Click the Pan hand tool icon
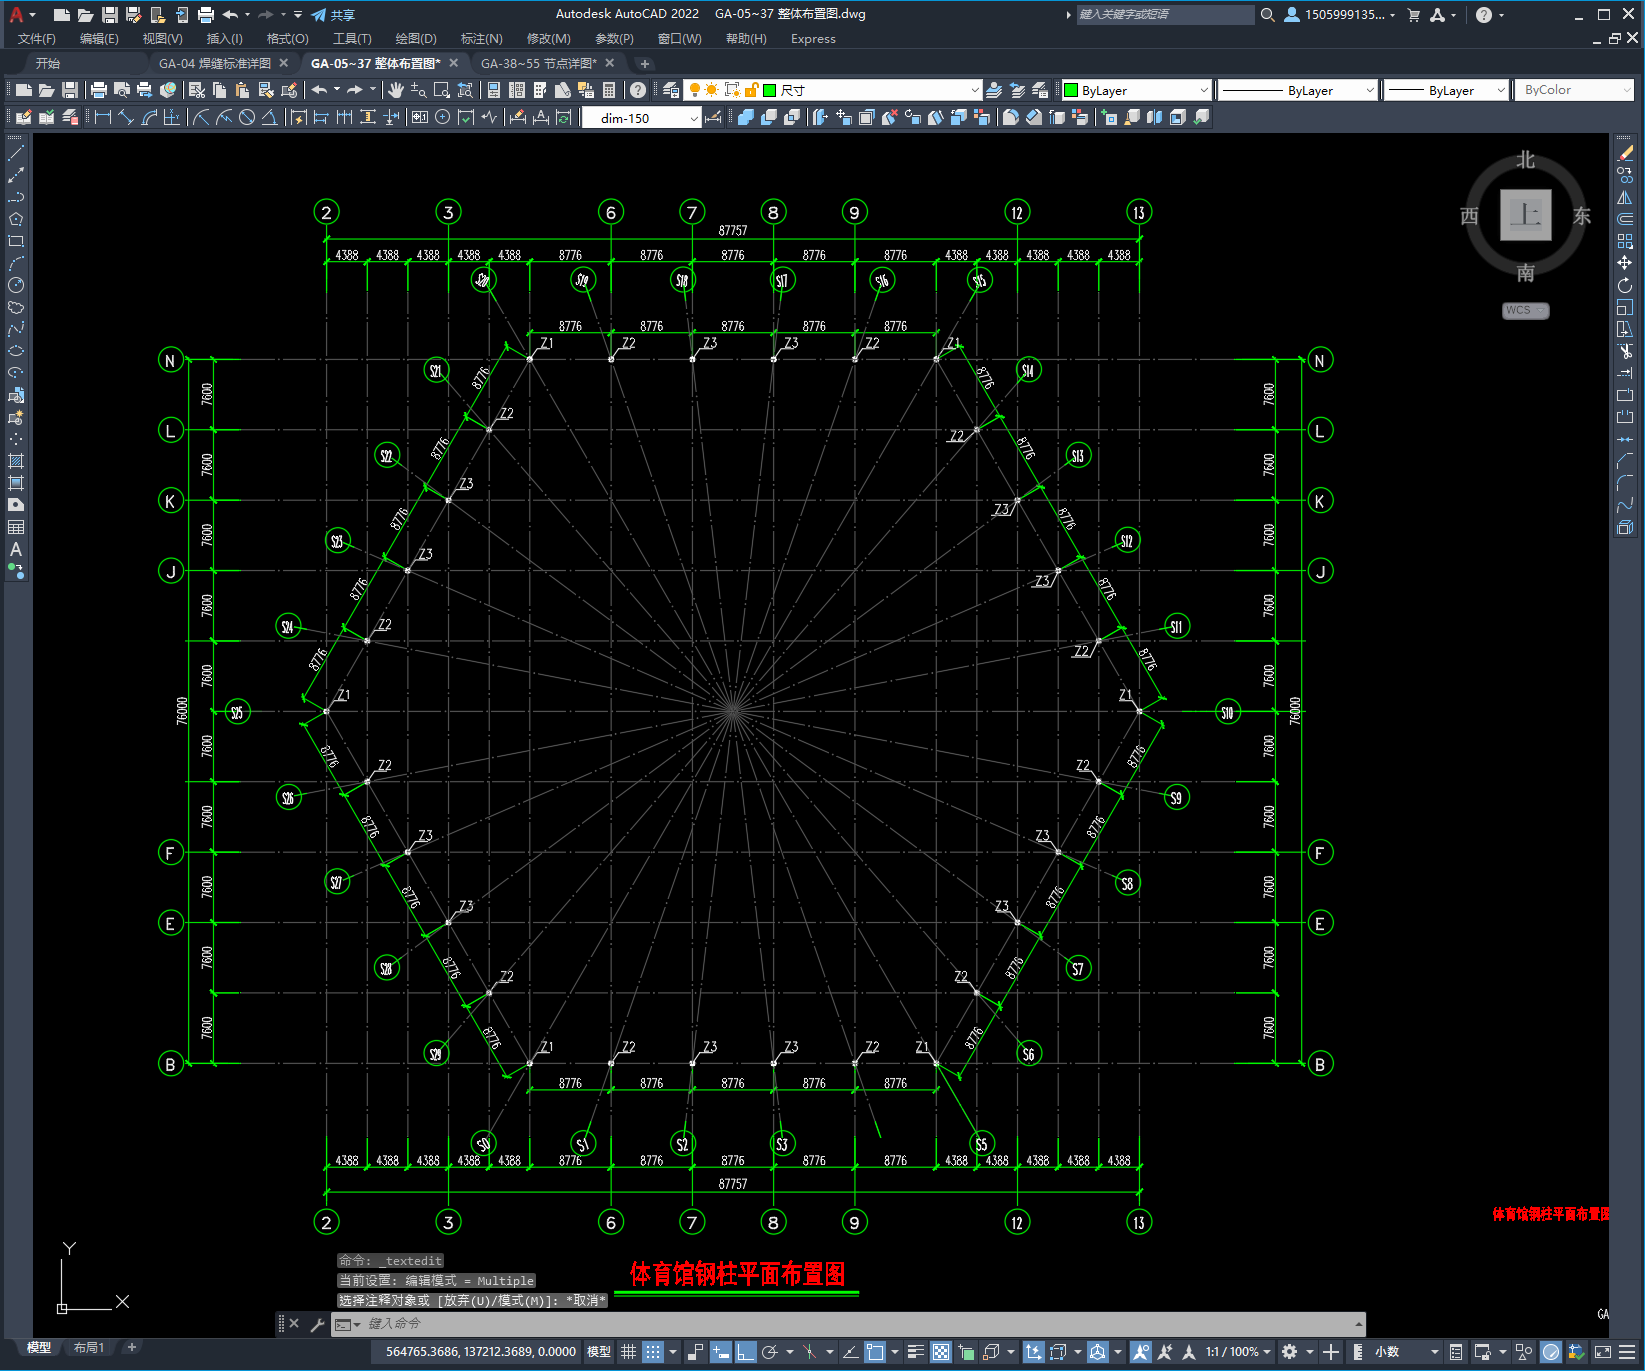1645x1371 pixels. pos(396,90)
